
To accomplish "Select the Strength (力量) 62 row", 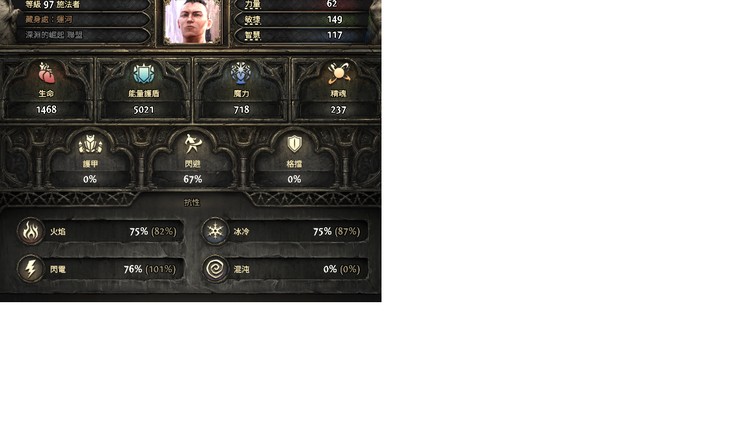I will tap(301, 5).
